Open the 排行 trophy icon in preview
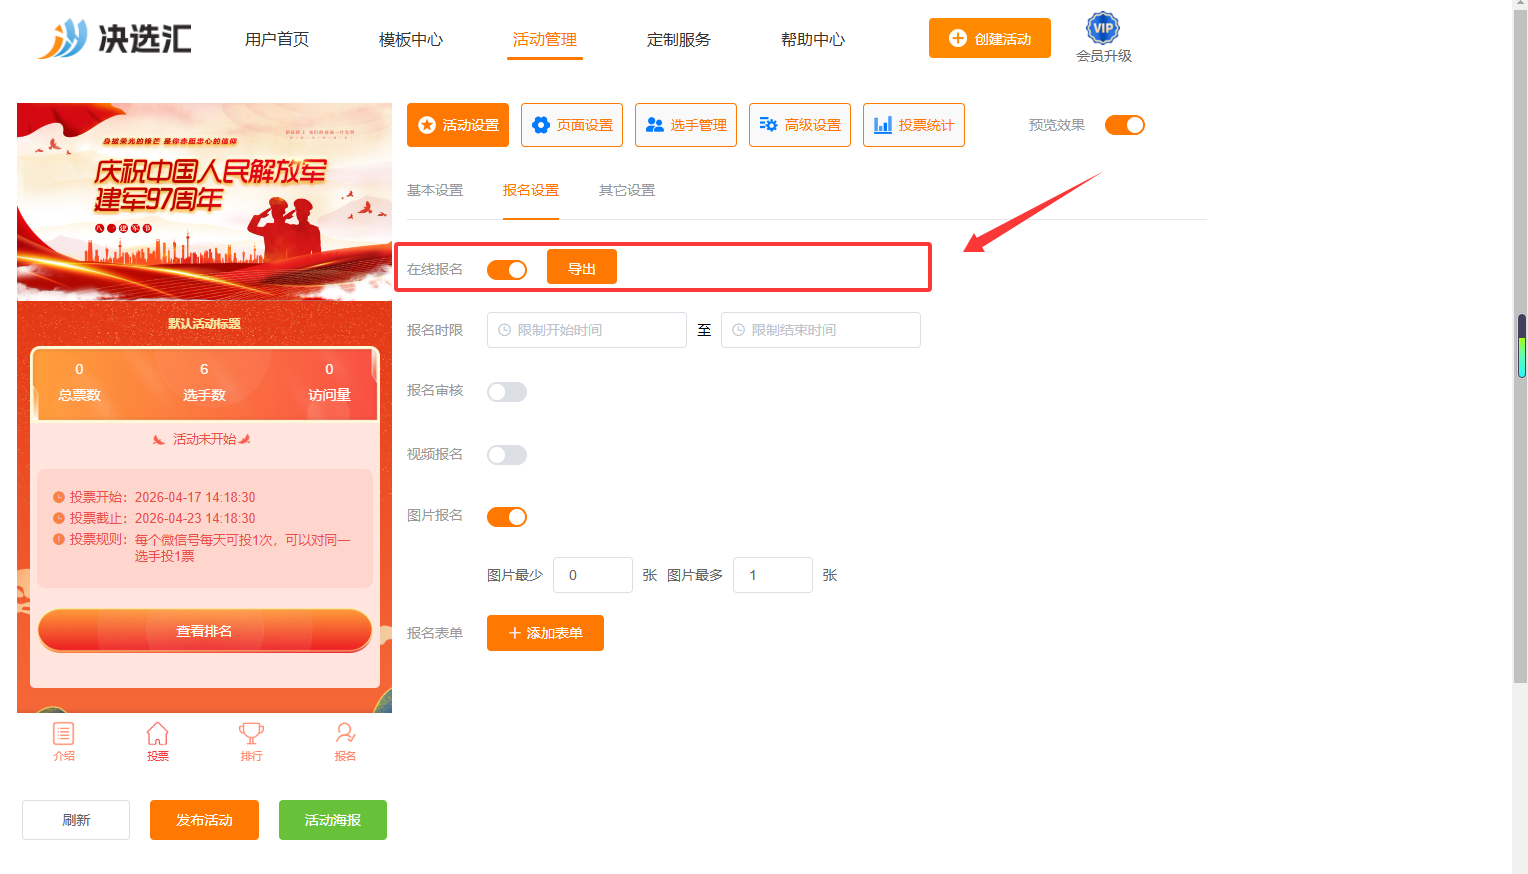 coord(251,742)
